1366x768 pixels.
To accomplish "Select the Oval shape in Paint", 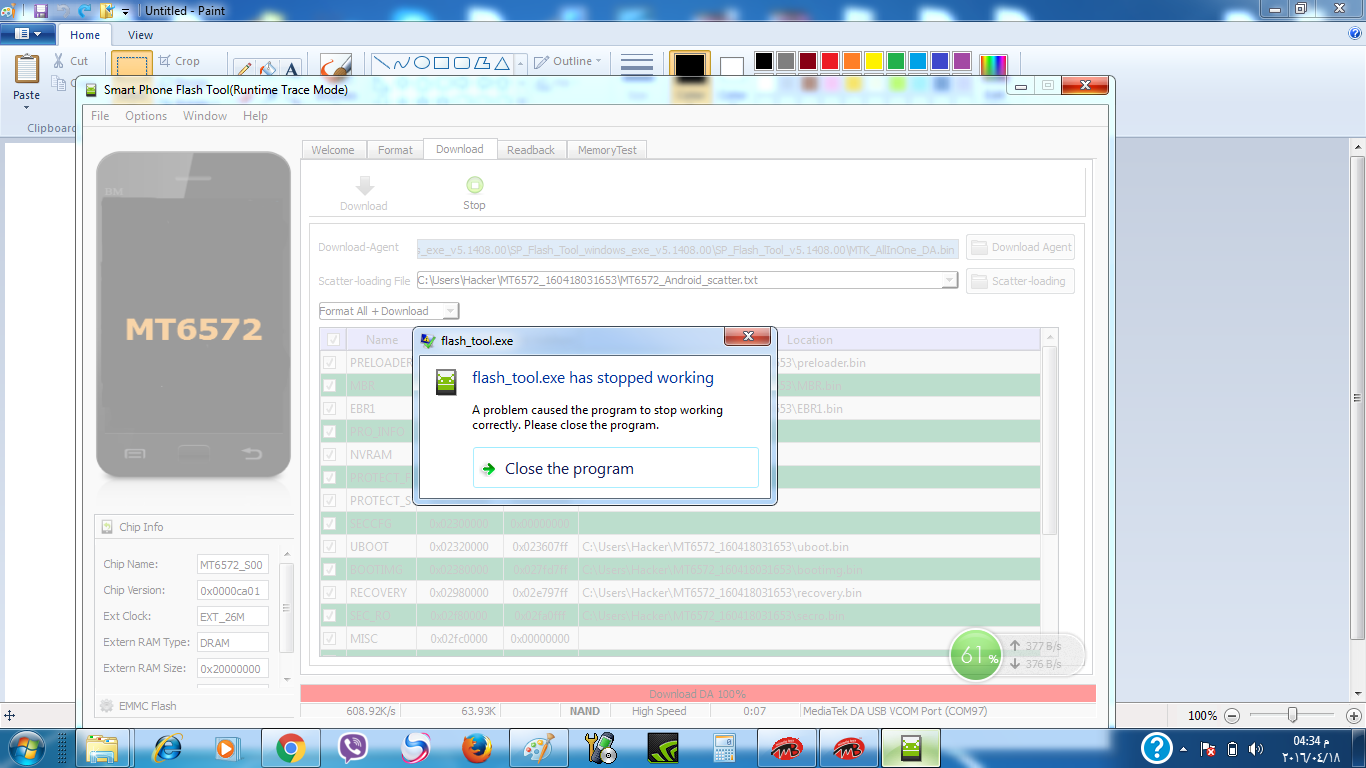I will [422, 62].
